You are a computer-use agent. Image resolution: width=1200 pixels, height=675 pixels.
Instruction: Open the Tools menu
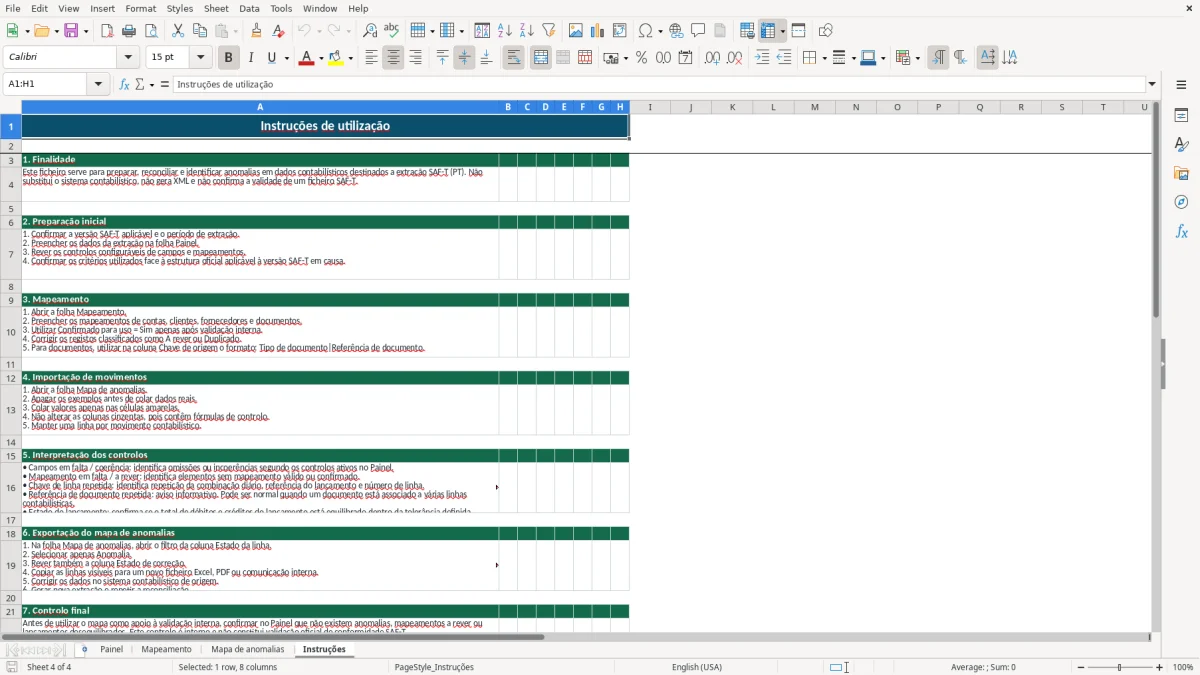click(281, 8)
